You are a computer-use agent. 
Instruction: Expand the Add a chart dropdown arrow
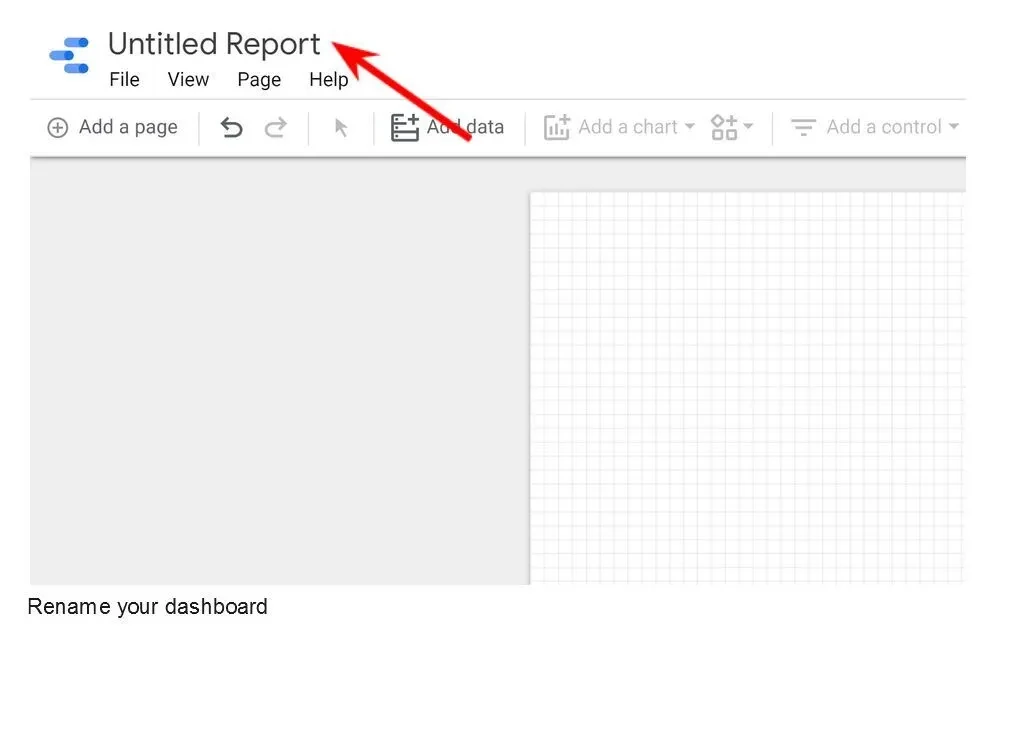[x=689, y=126]
